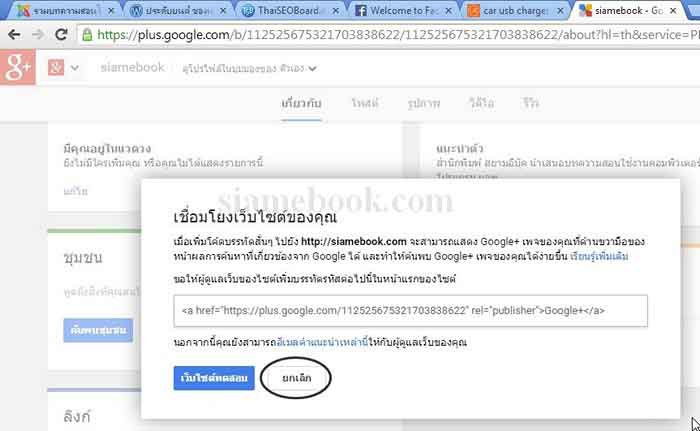Click the เชื่อมโยงเว็บไซต์ของคุณ dialog title
700x431 pixels.
click(255, 217)
